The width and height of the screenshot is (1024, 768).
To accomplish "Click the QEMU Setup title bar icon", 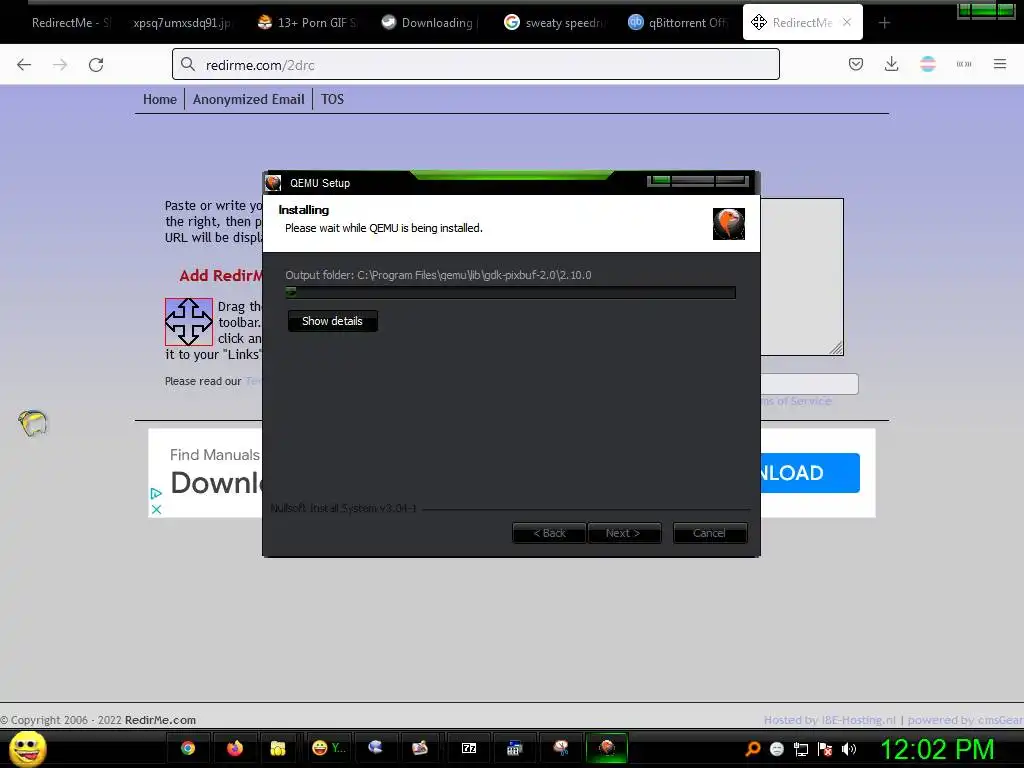I will coord(274,183).
